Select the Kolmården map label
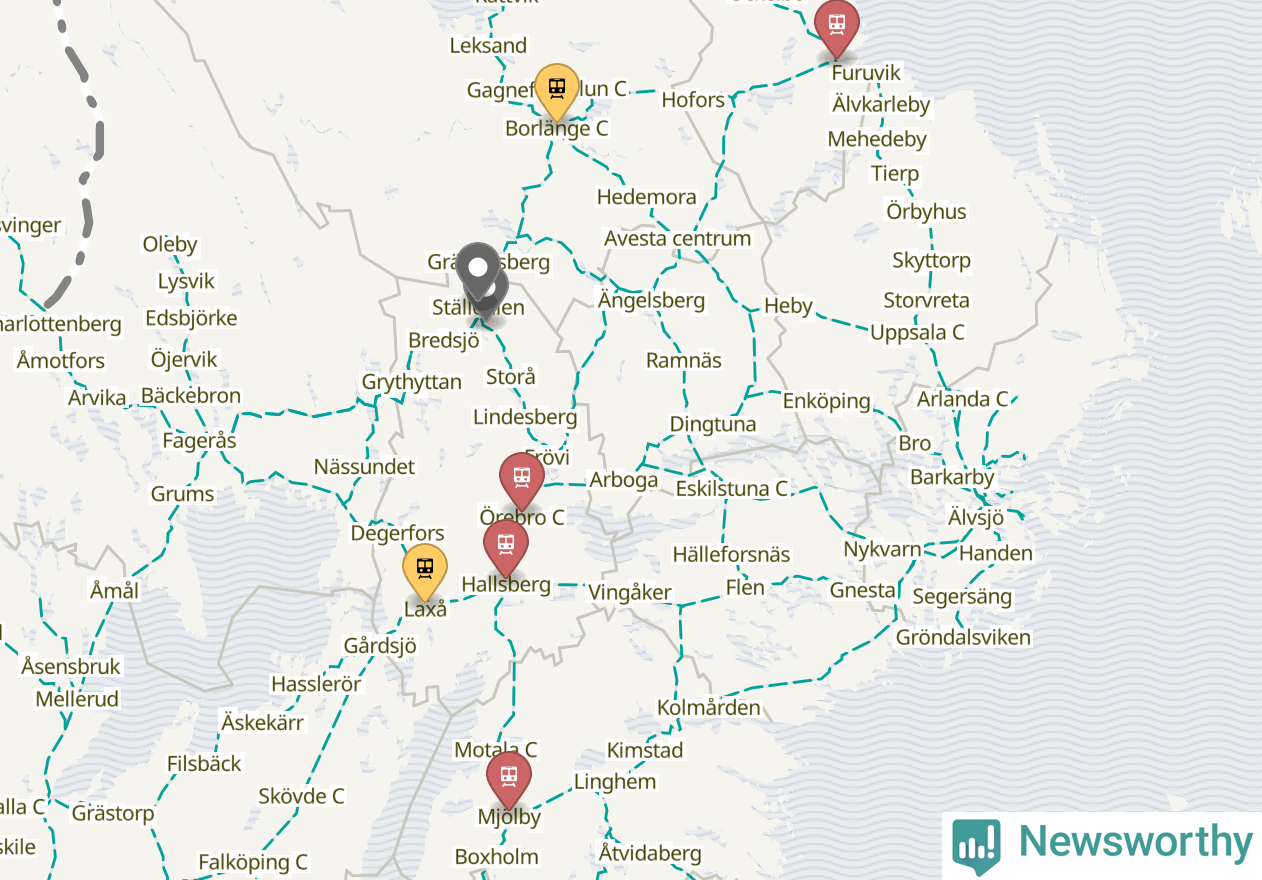The height and width of the screenshot is (880, 1262). pyautogui.click(x=708, y=708)
